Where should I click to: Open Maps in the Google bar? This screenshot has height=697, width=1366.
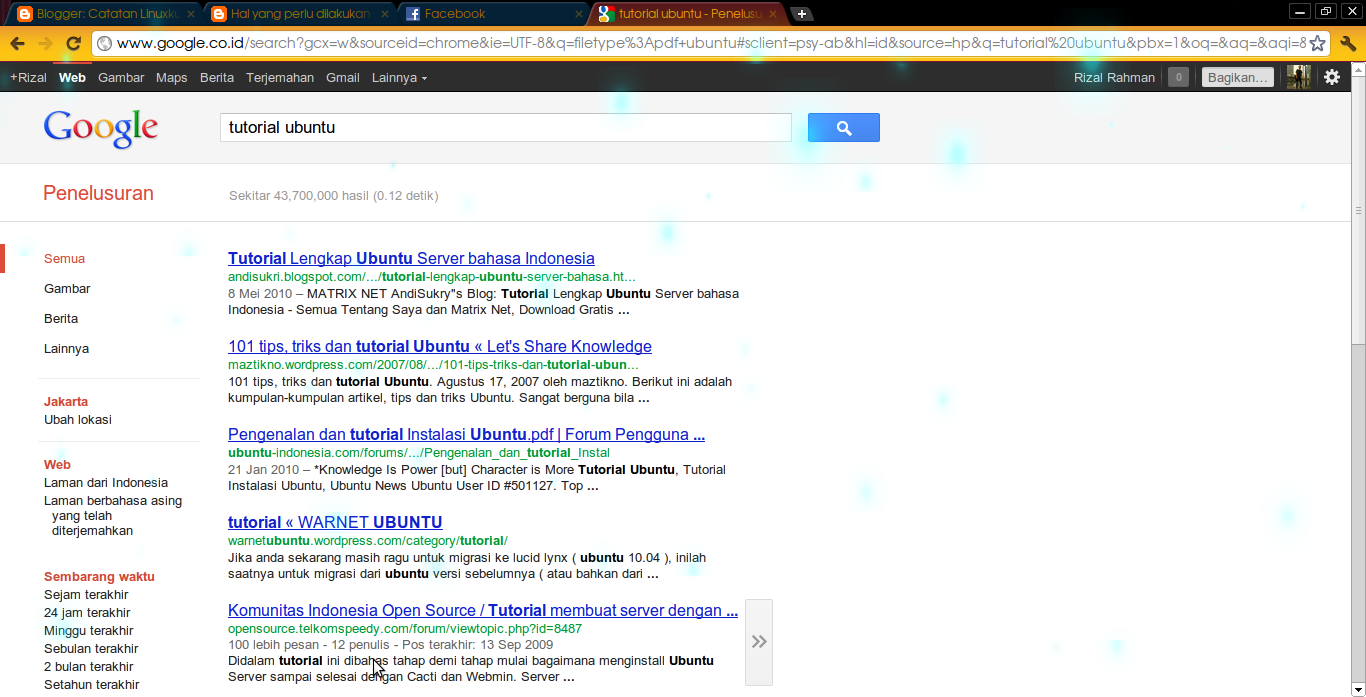coord(172,77)
